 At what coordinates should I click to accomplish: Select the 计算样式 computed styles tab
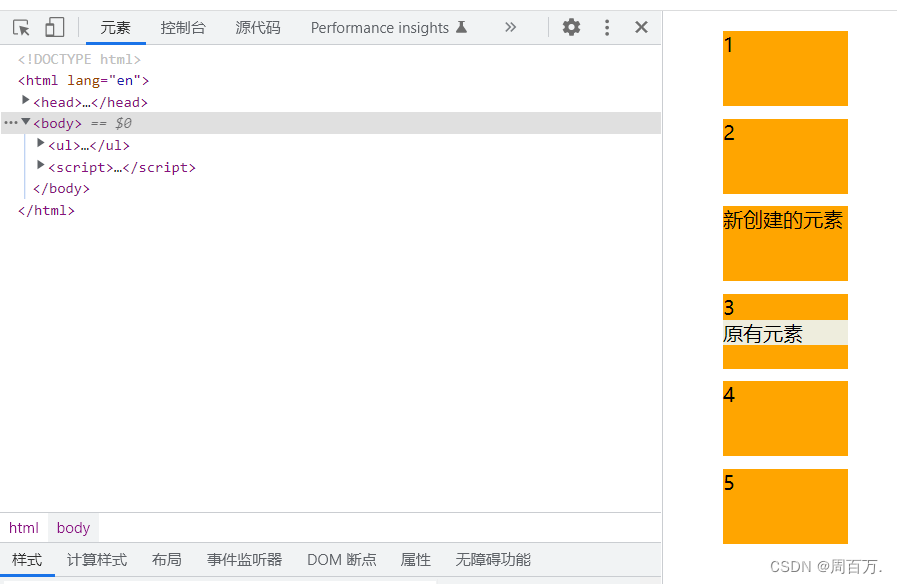point(97,559)
